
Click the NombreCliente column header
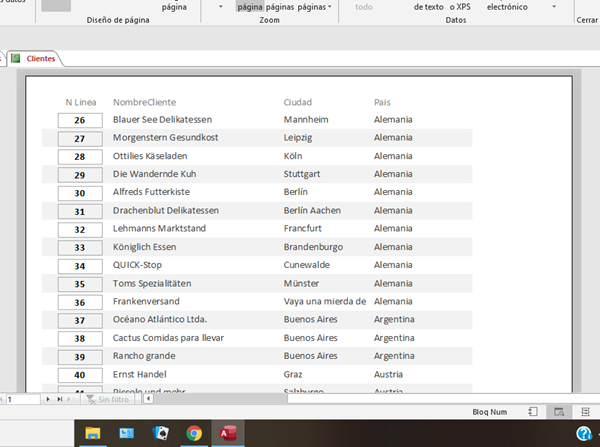pos(144,102)
